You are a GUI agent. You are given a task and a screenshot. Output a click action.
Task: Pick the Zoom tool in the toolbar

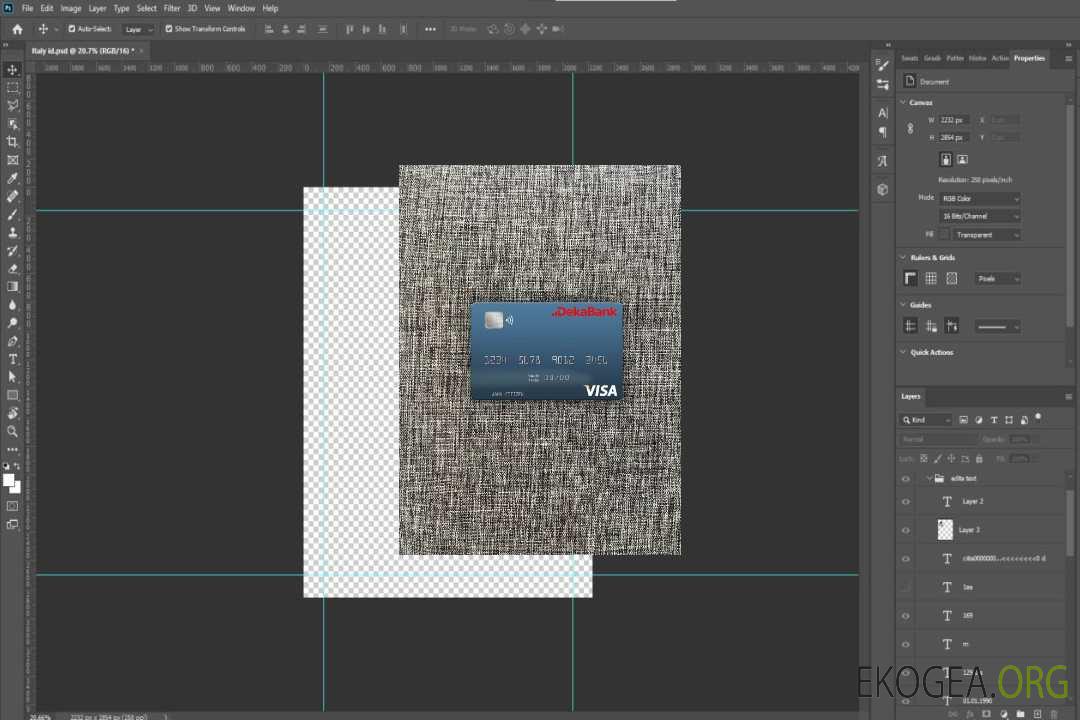13,431
